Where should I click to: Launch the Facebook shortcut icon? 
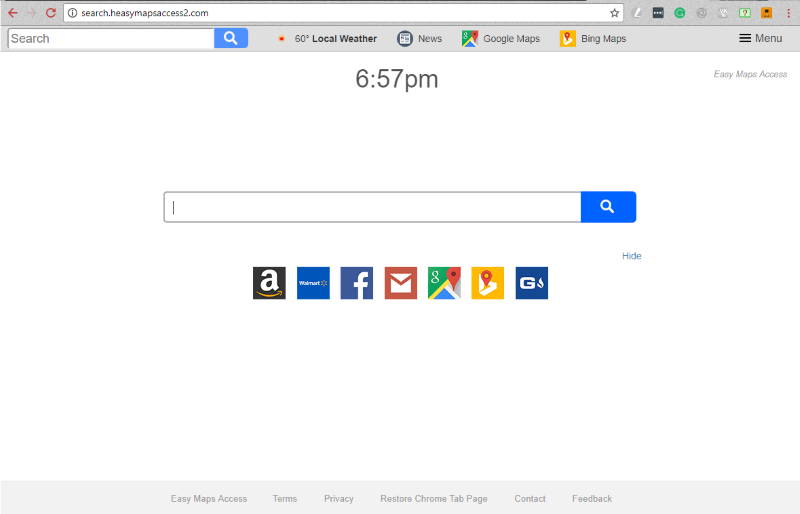356,283
